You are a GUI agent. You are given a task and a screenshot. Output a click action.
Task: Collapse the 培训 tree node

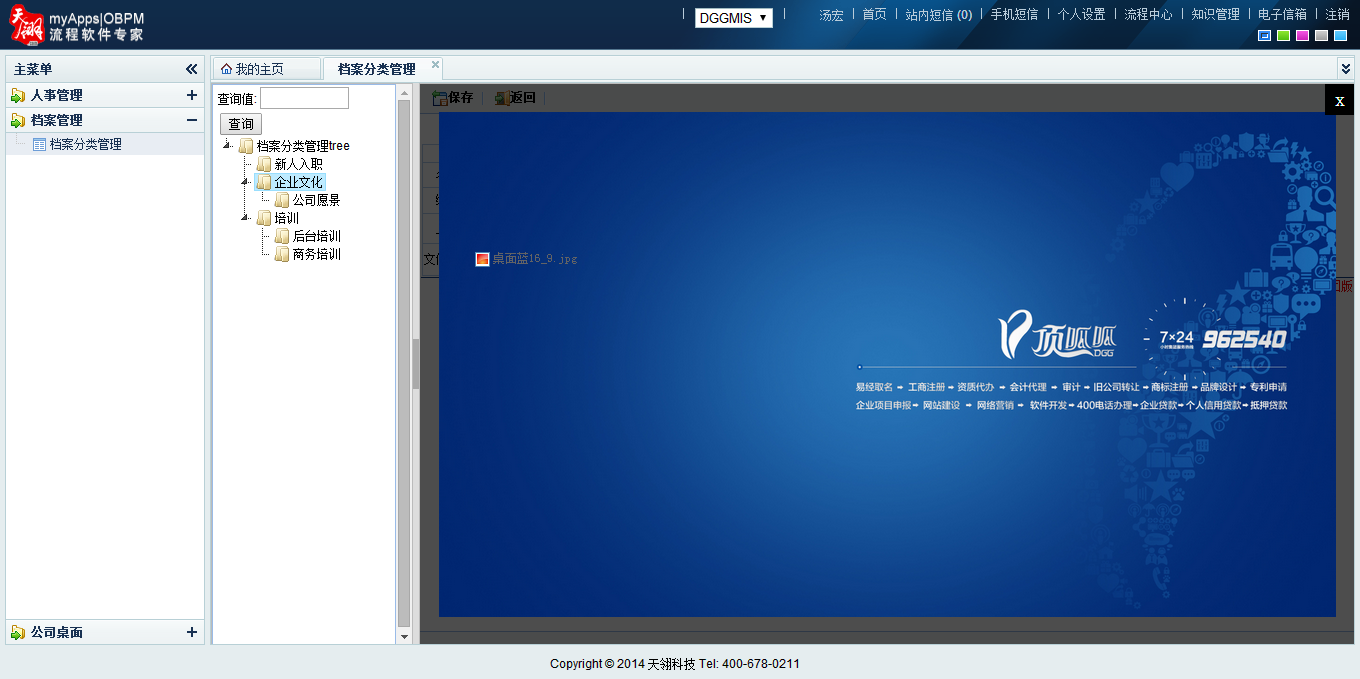(246, 218)
